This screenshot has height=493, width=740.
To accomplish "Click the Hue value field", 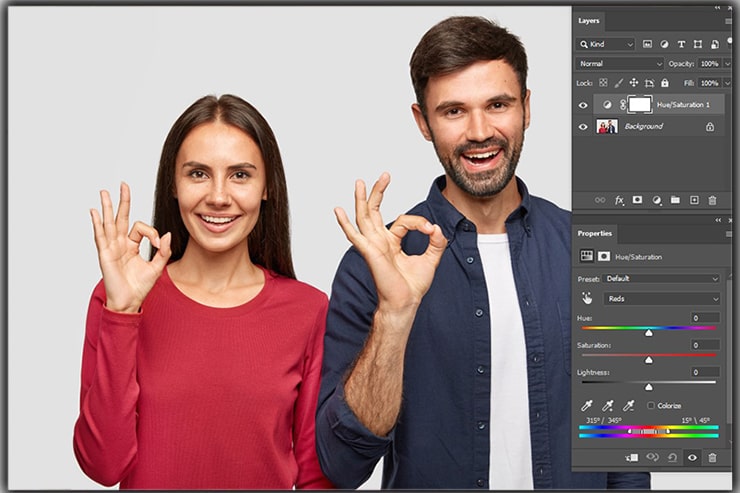I will click(x=706, y=318).
